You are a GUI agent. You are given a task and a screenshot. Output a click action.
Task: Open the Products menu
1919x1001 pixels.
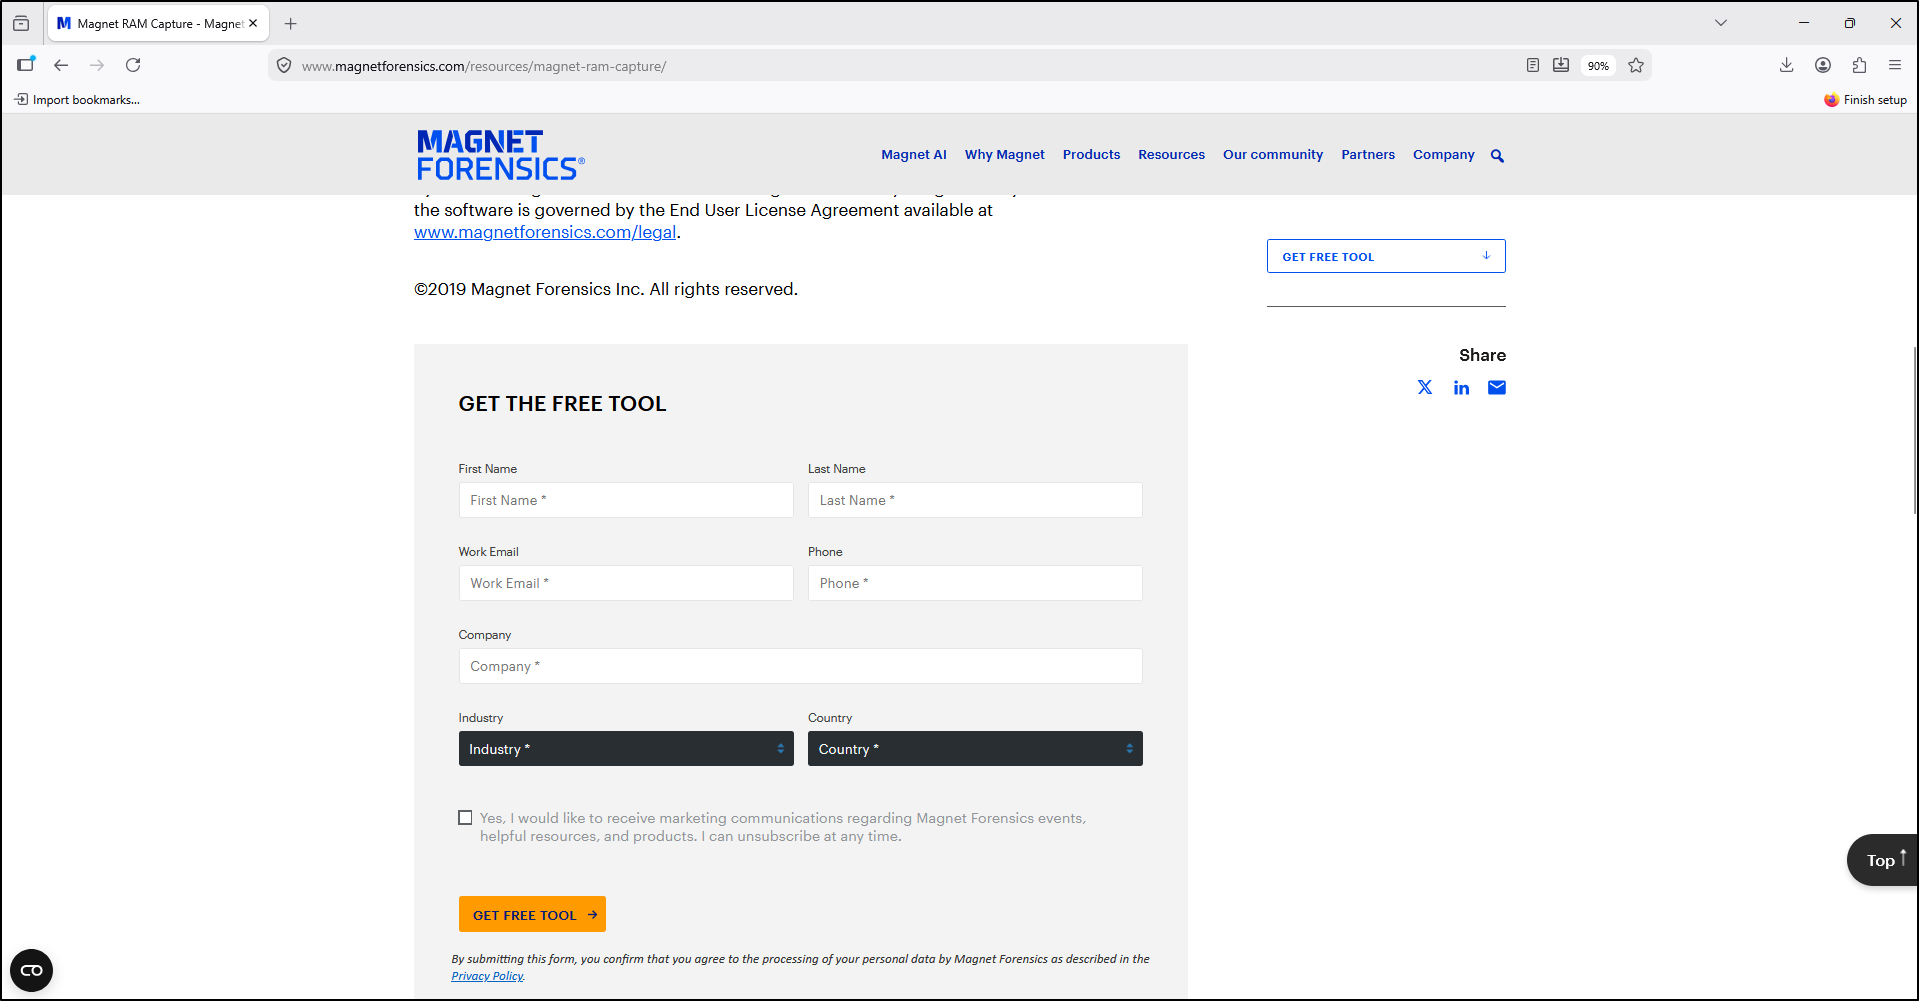(x=1091, y=155)
